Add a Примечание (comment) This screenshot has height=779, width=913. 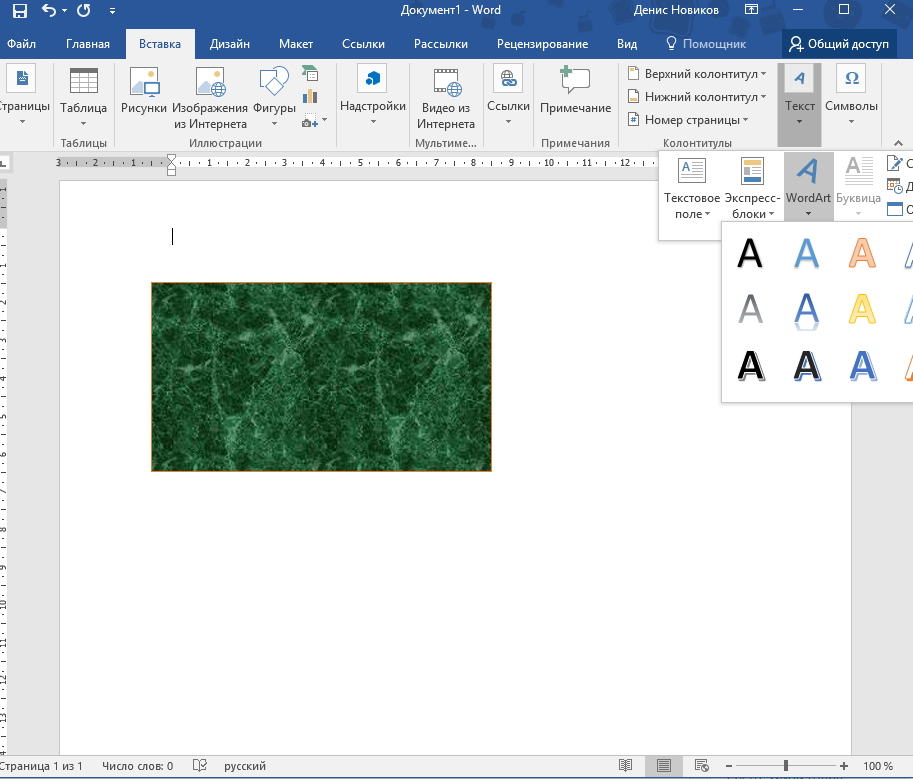point(575,92)
